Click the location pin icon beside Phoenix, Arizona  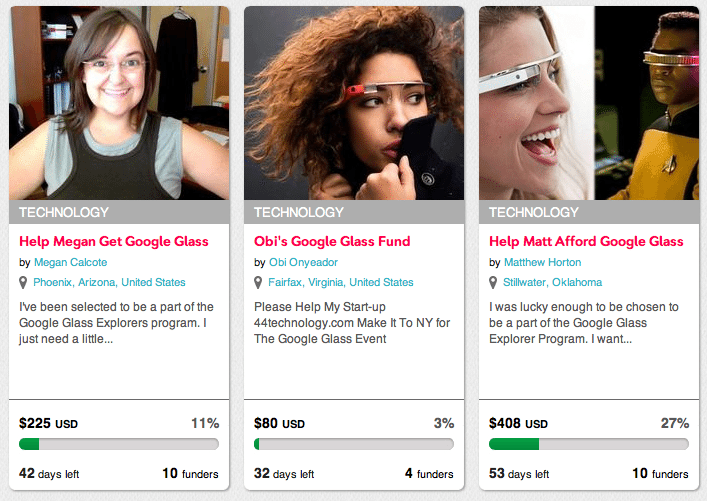(24, 283)
